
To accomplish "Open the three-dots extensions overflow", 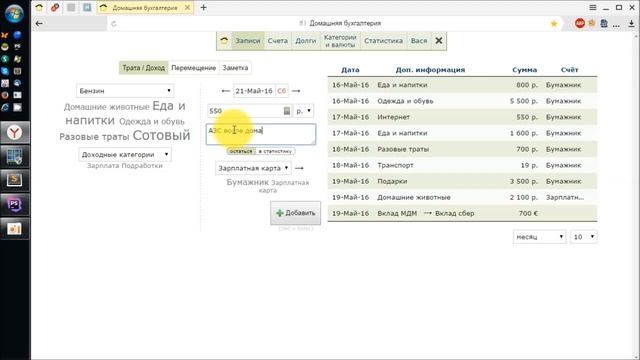I will pyautogui.click(x=616, y=24).
